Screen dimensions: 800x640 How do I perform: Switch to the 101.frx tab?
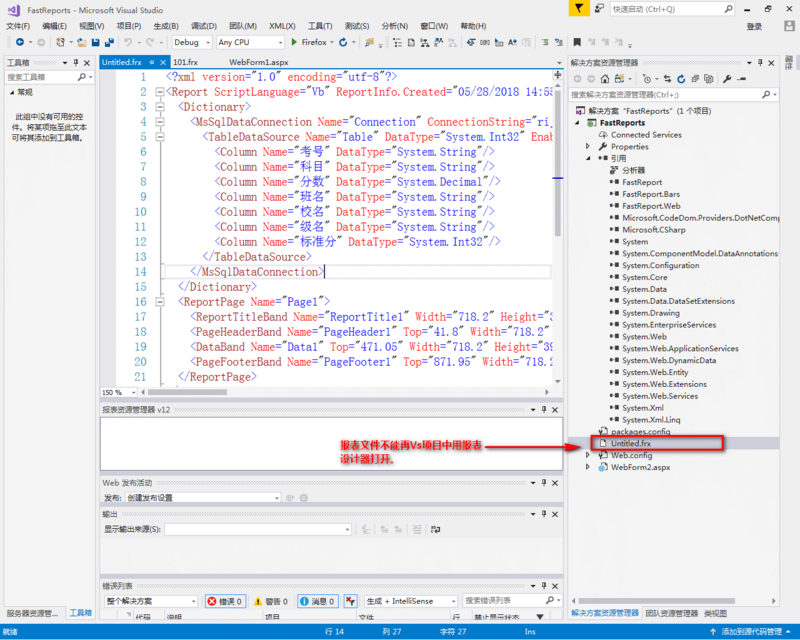[185, 62]
